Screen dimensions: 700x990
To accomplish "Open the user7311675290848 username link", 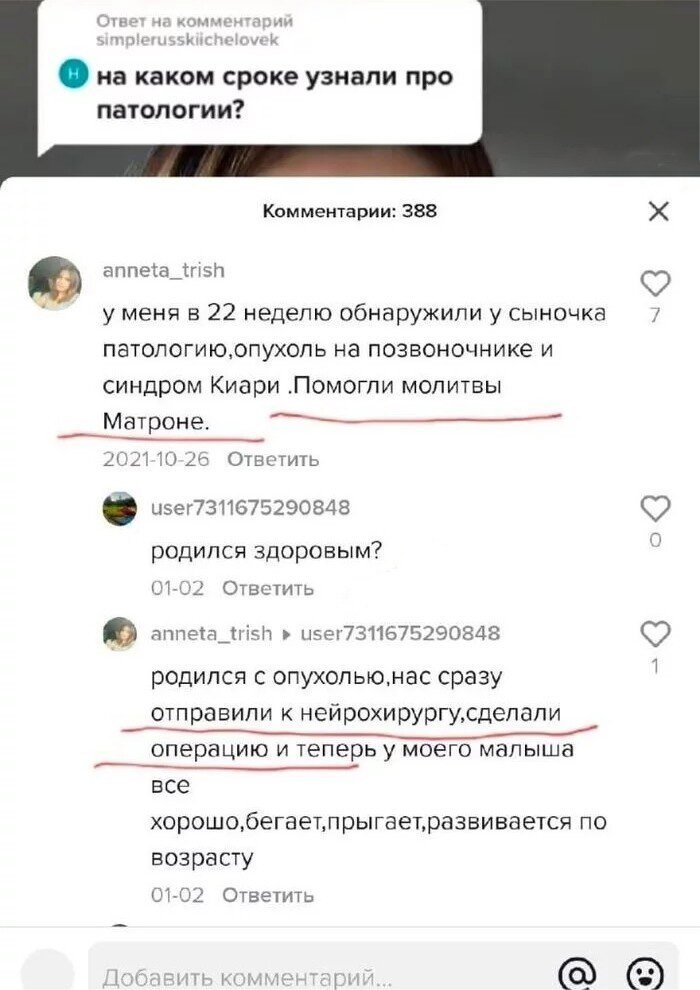I will pos(250,508).
